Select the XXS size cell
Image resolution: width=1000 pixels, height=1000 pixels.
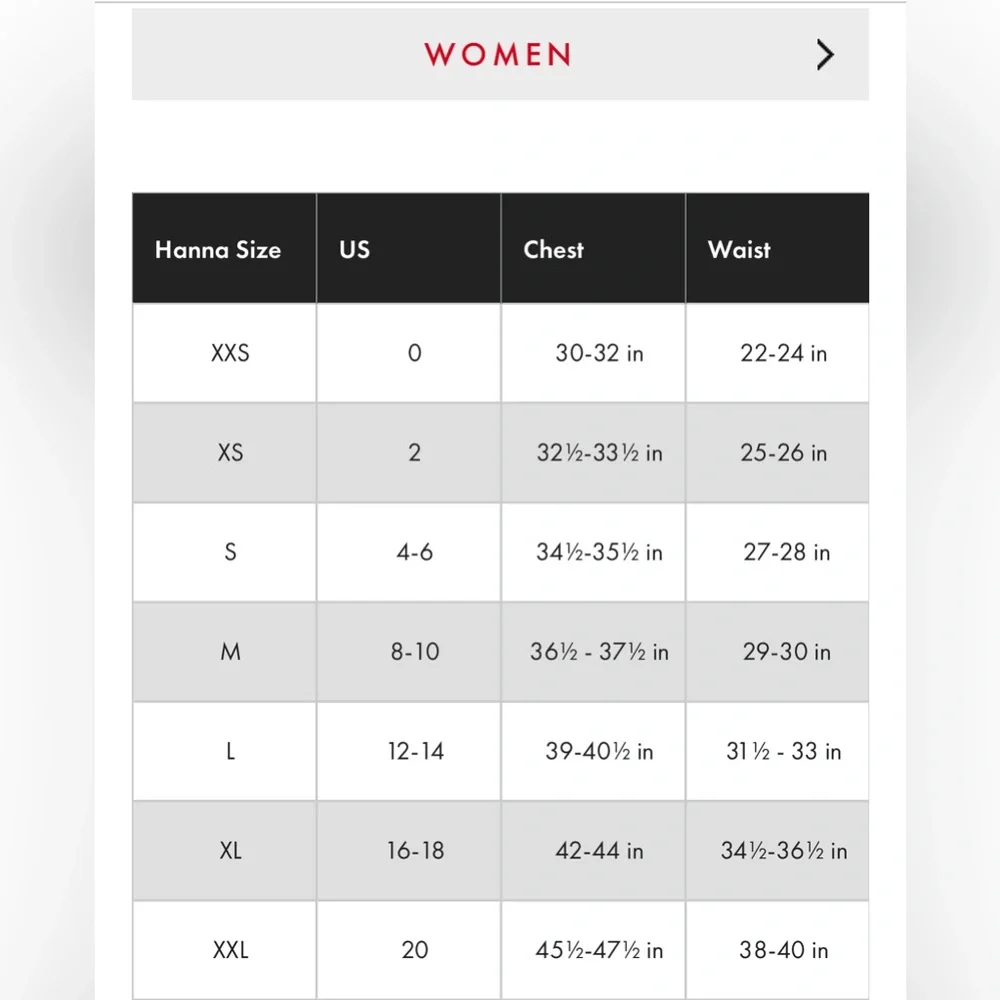click(x=230, y=353)
